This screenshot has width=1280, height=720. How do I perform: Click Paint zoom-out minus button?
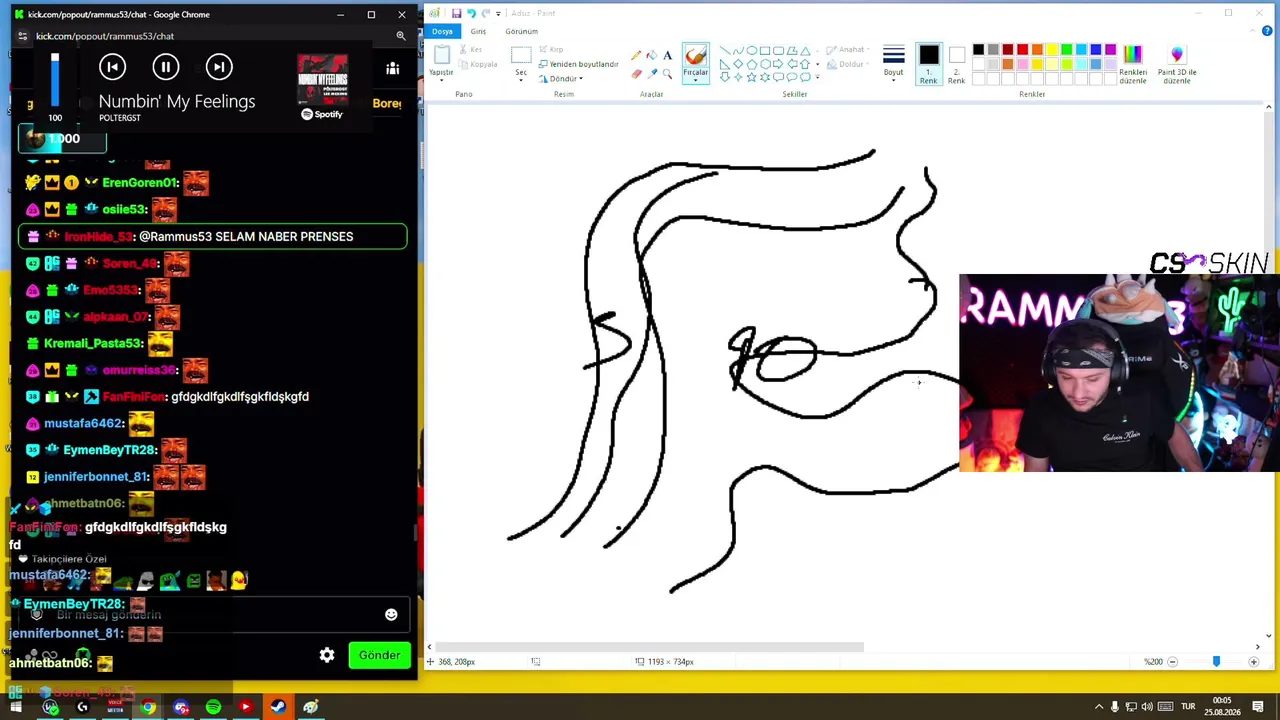(x=1172, y=662)
